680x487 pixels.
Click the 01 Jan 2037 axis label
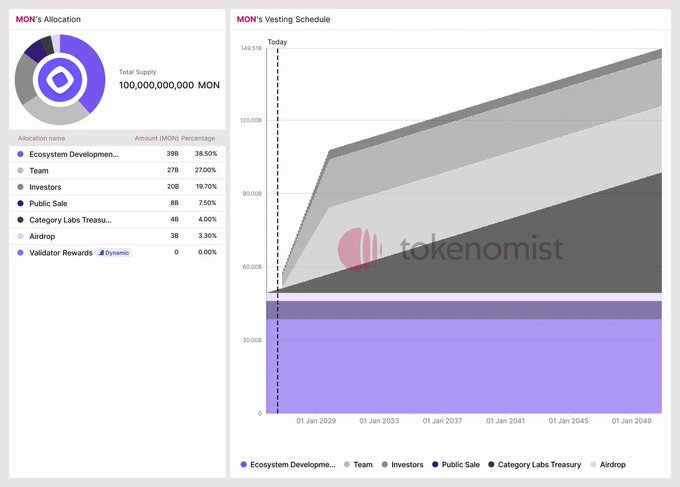pyautogui.click(x=442, y=421)
